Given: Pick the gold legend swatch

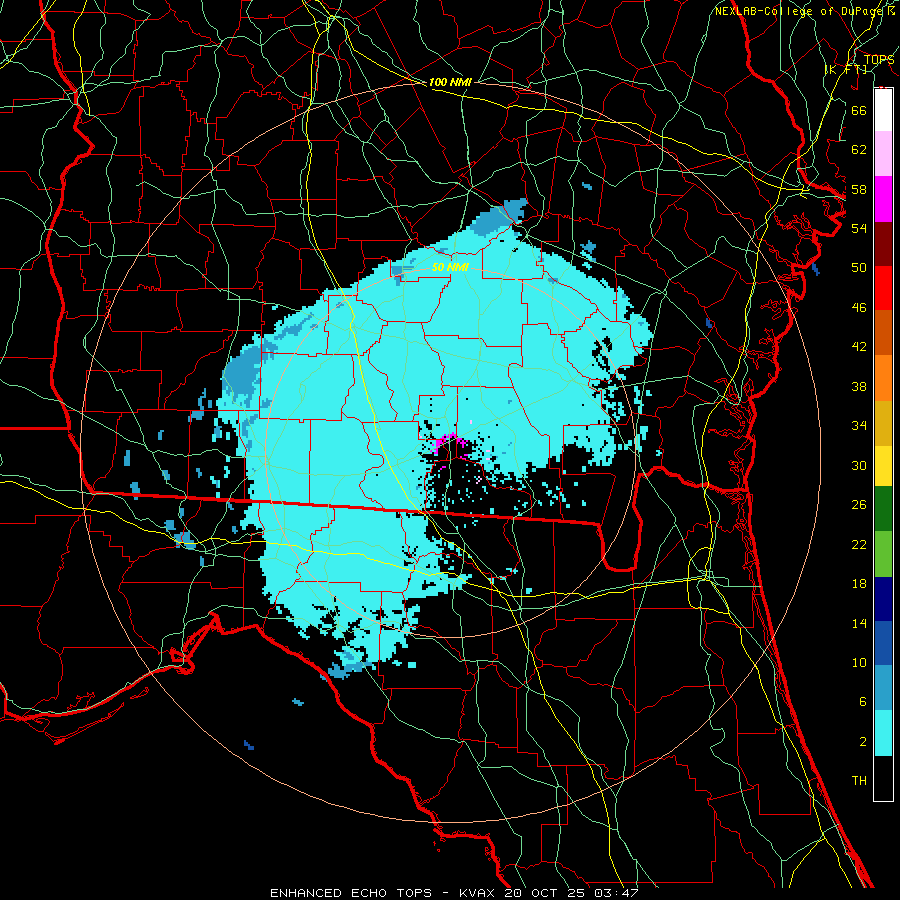Looking at the screenshot, I should click(x=883, y=424).
